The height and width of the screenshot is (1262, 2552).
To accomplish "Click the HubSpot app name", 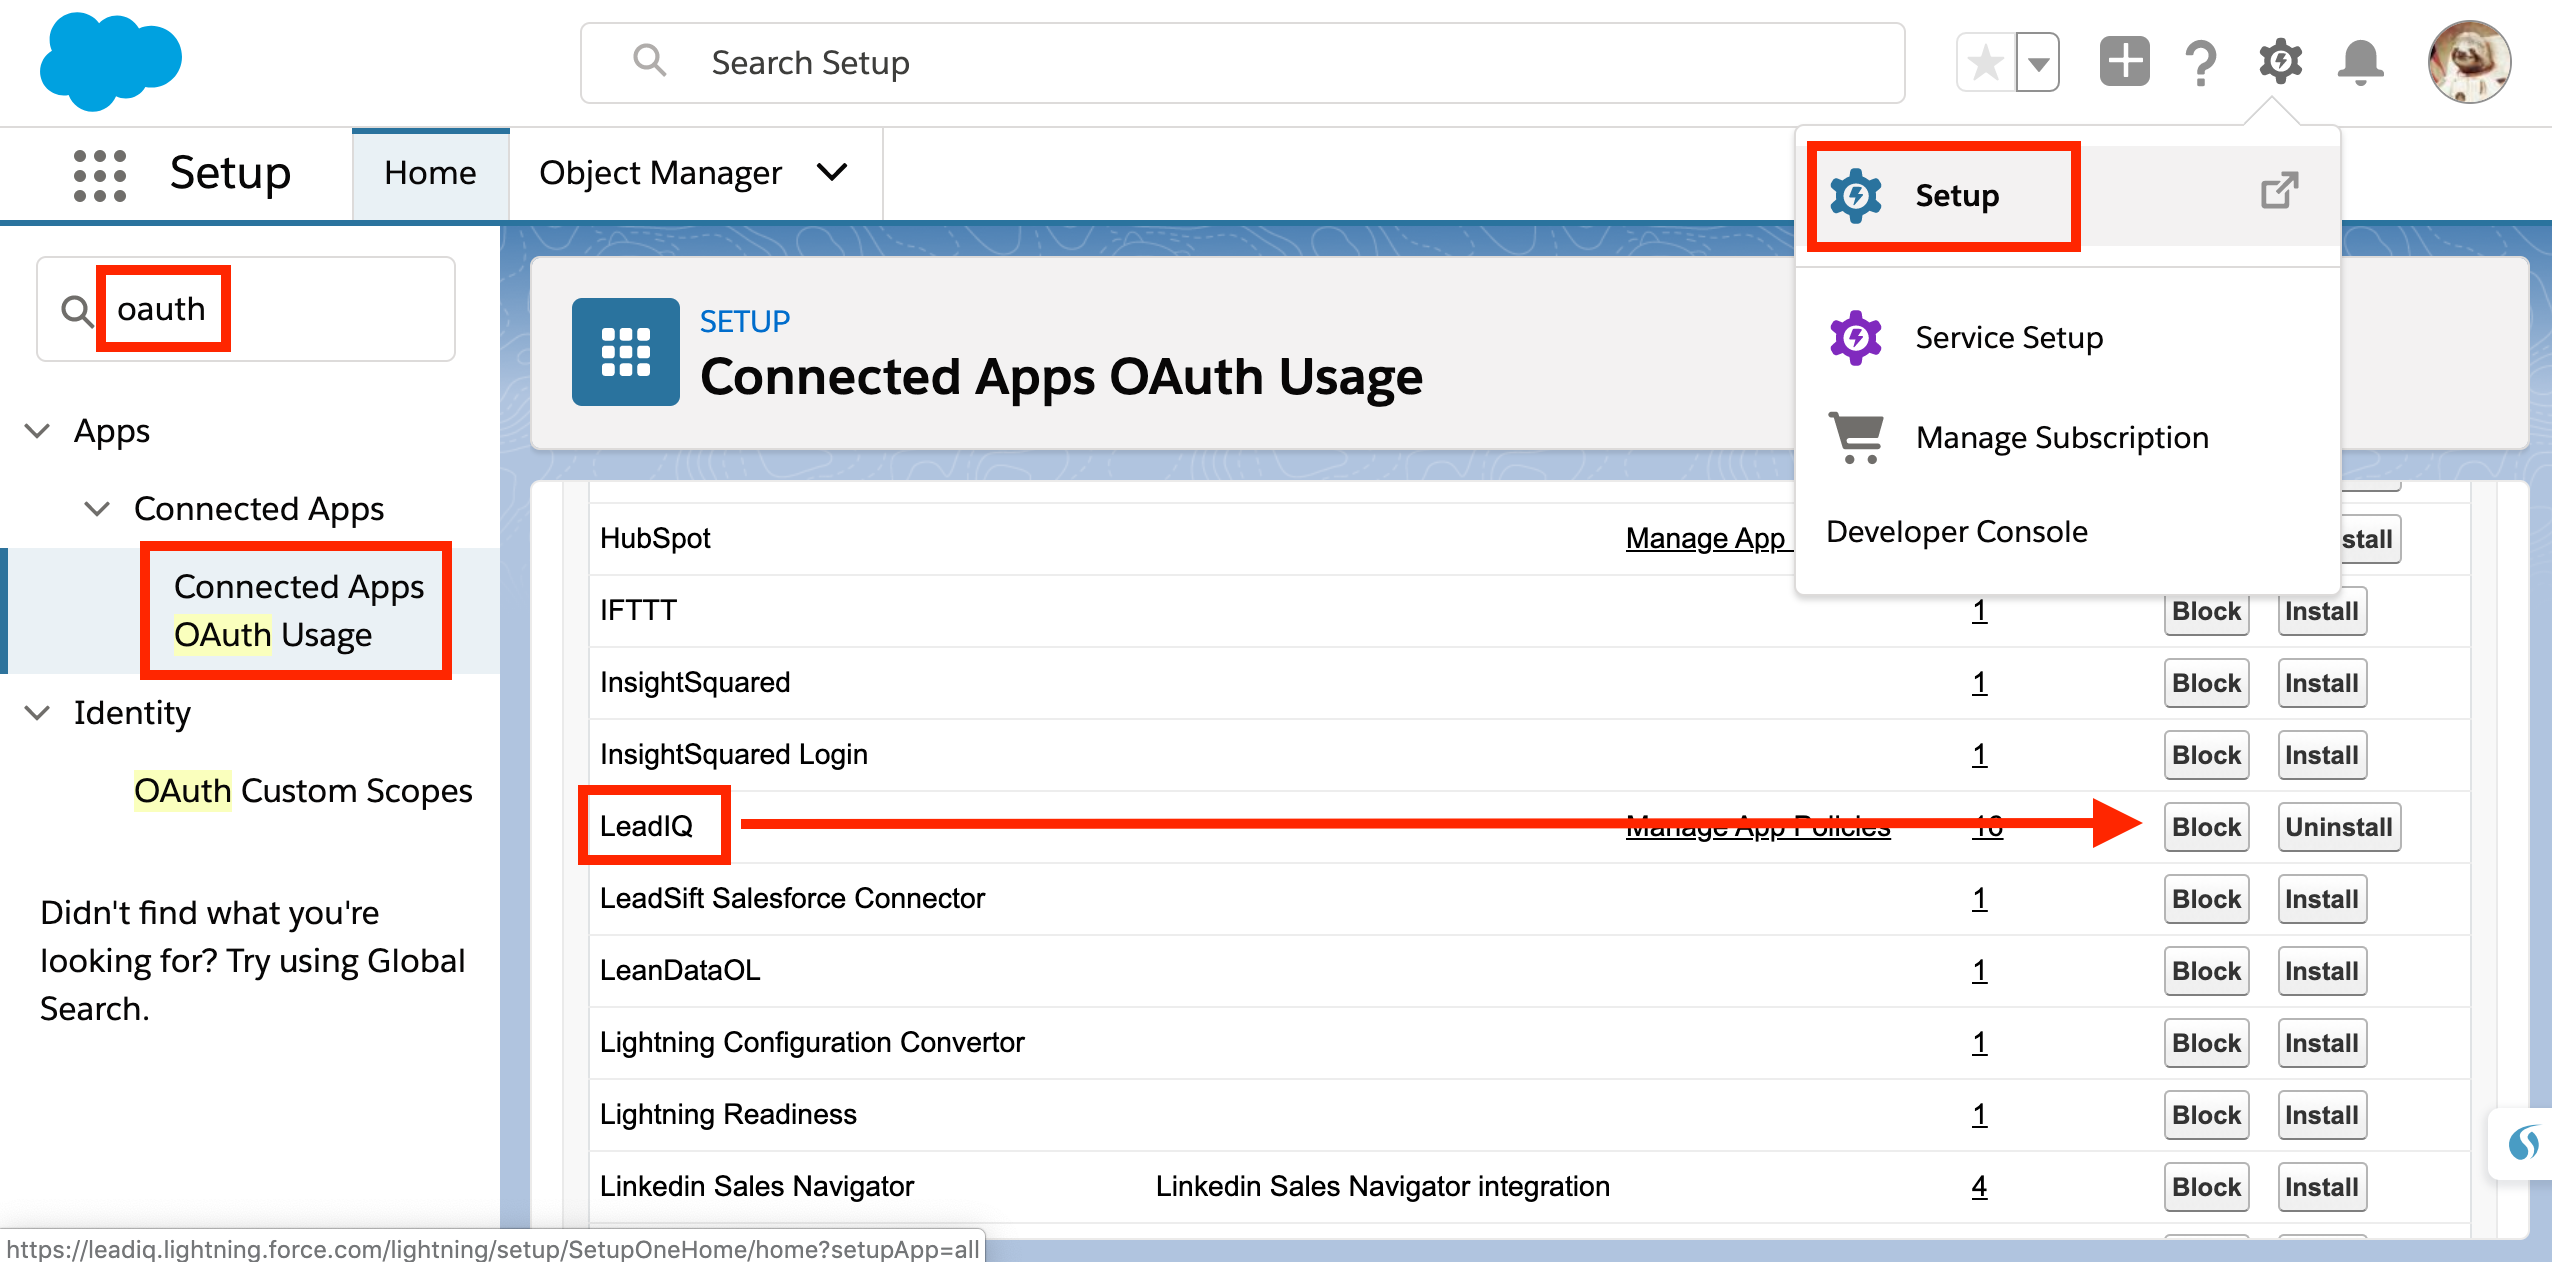I will [x=655, y=538].
